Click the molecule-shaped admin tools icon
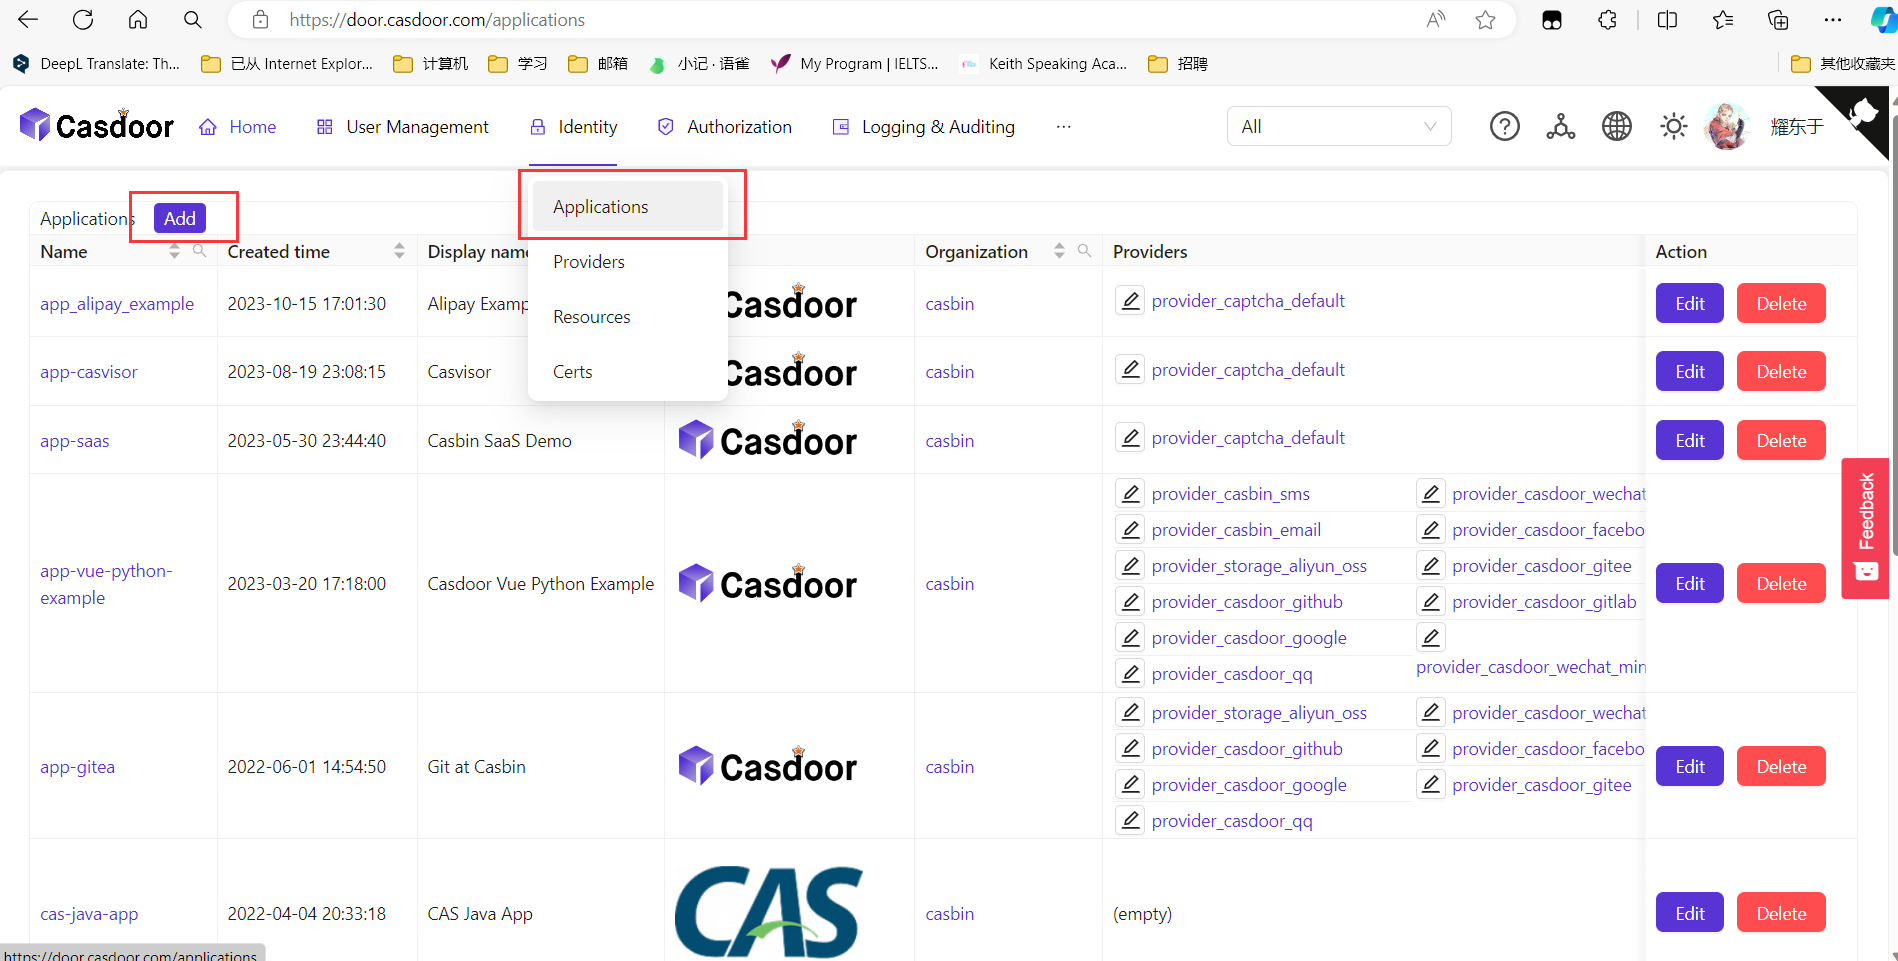The image size is (1898, 961). pos(1560,126)
